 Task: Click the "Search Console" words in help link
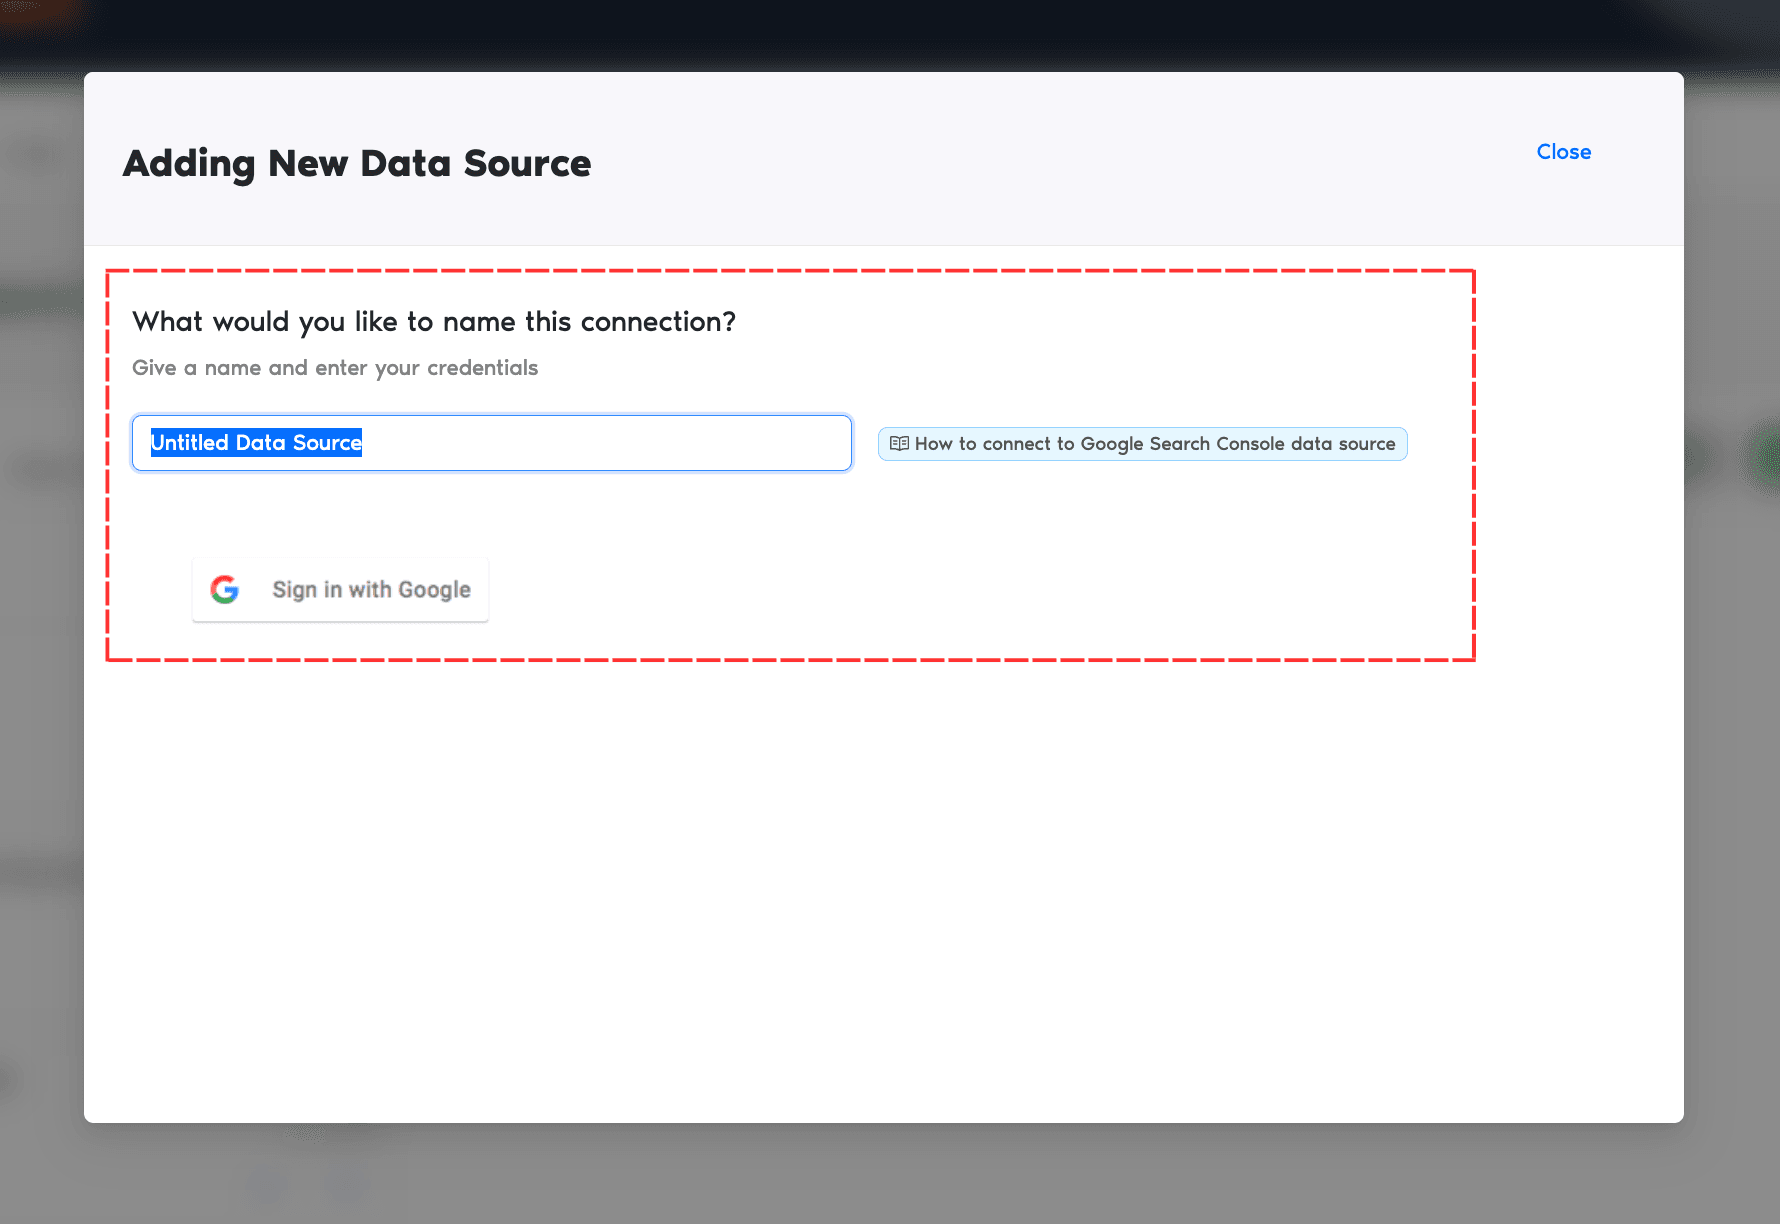1216,444
